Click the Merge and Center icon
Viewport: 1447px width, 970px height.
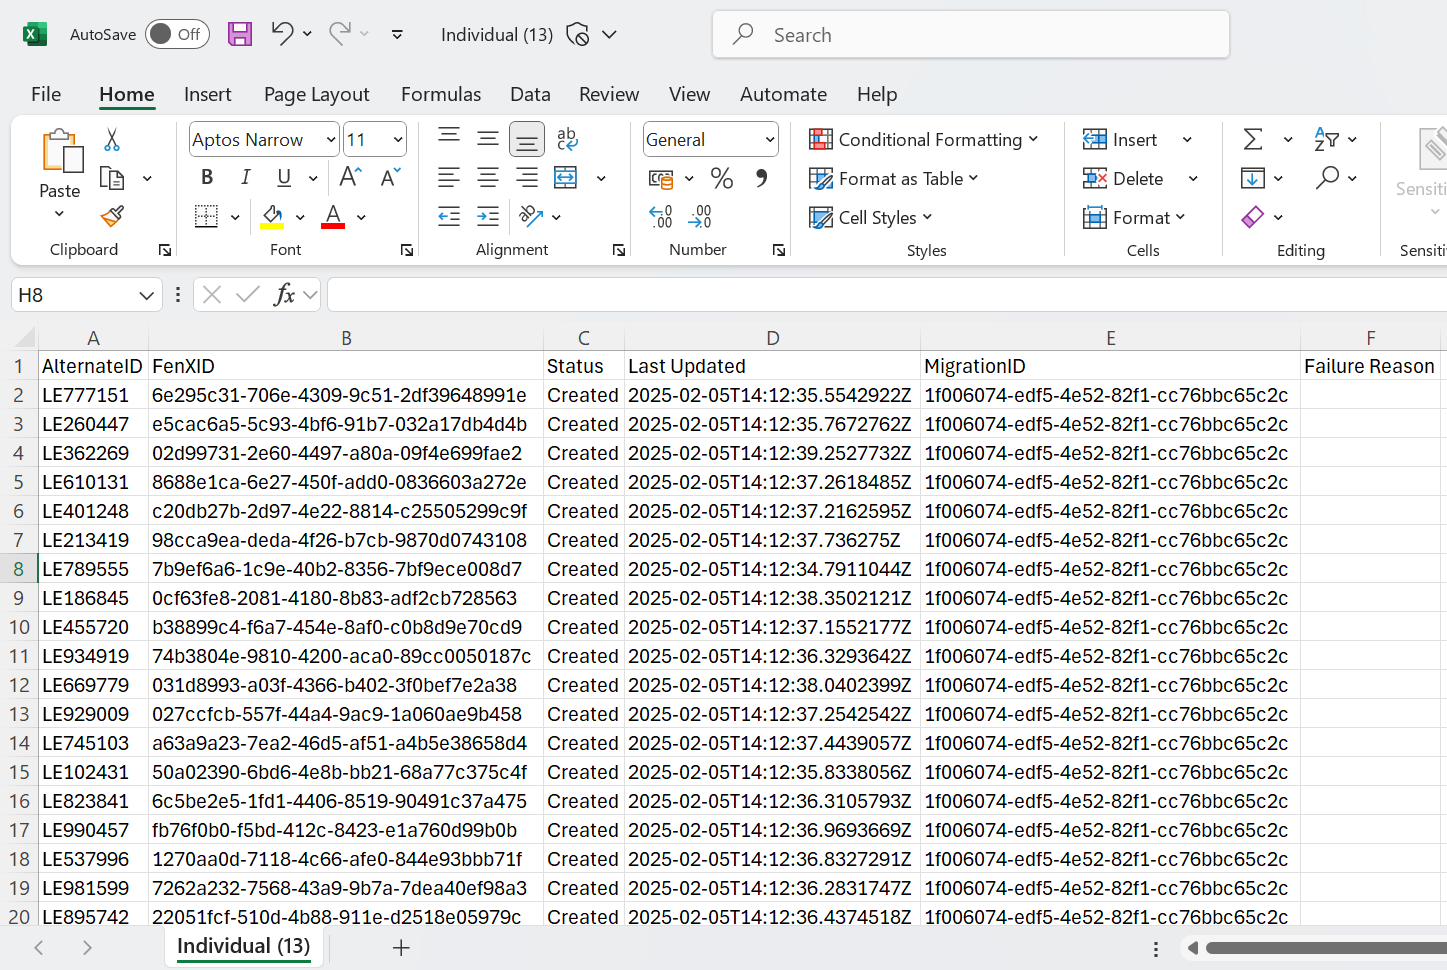pyautogui.click(x=566, y=178)
